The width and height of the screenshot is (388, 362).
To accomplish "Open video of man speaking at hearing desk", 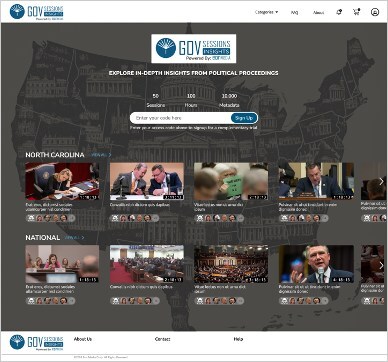I will coord(316,181).
